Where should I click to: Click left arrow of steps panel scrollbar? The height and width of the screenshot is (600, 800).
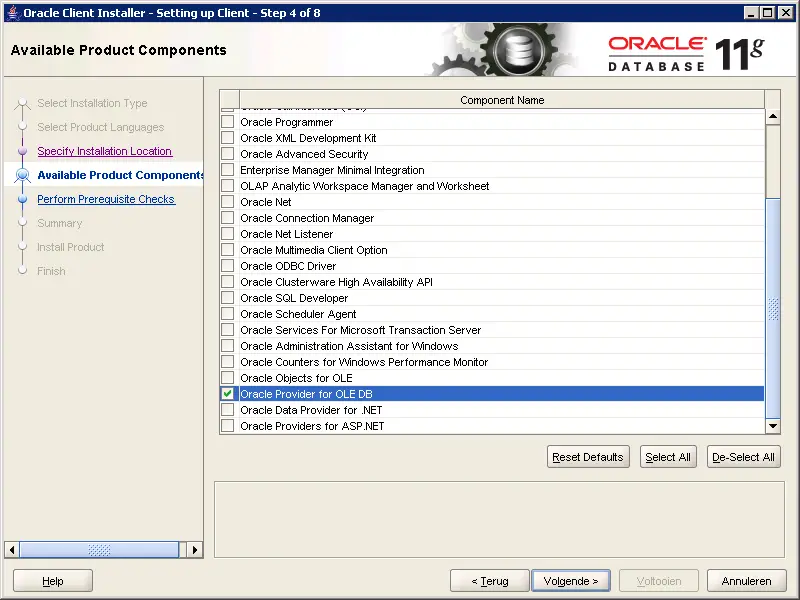(12, 549)
